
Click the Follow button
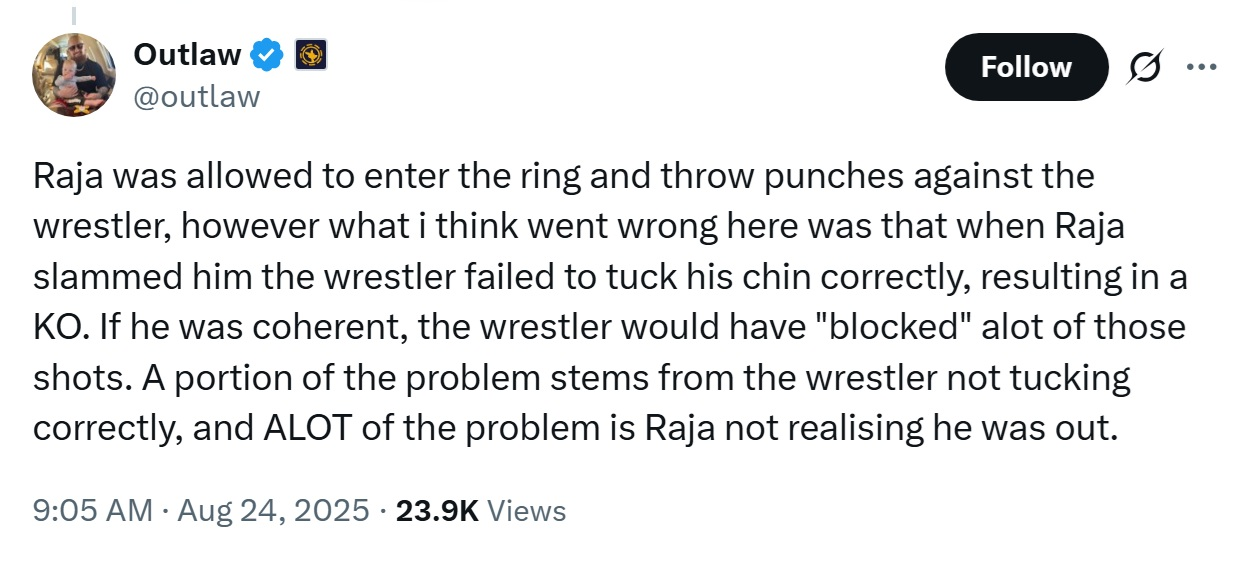coord(1026,67)
